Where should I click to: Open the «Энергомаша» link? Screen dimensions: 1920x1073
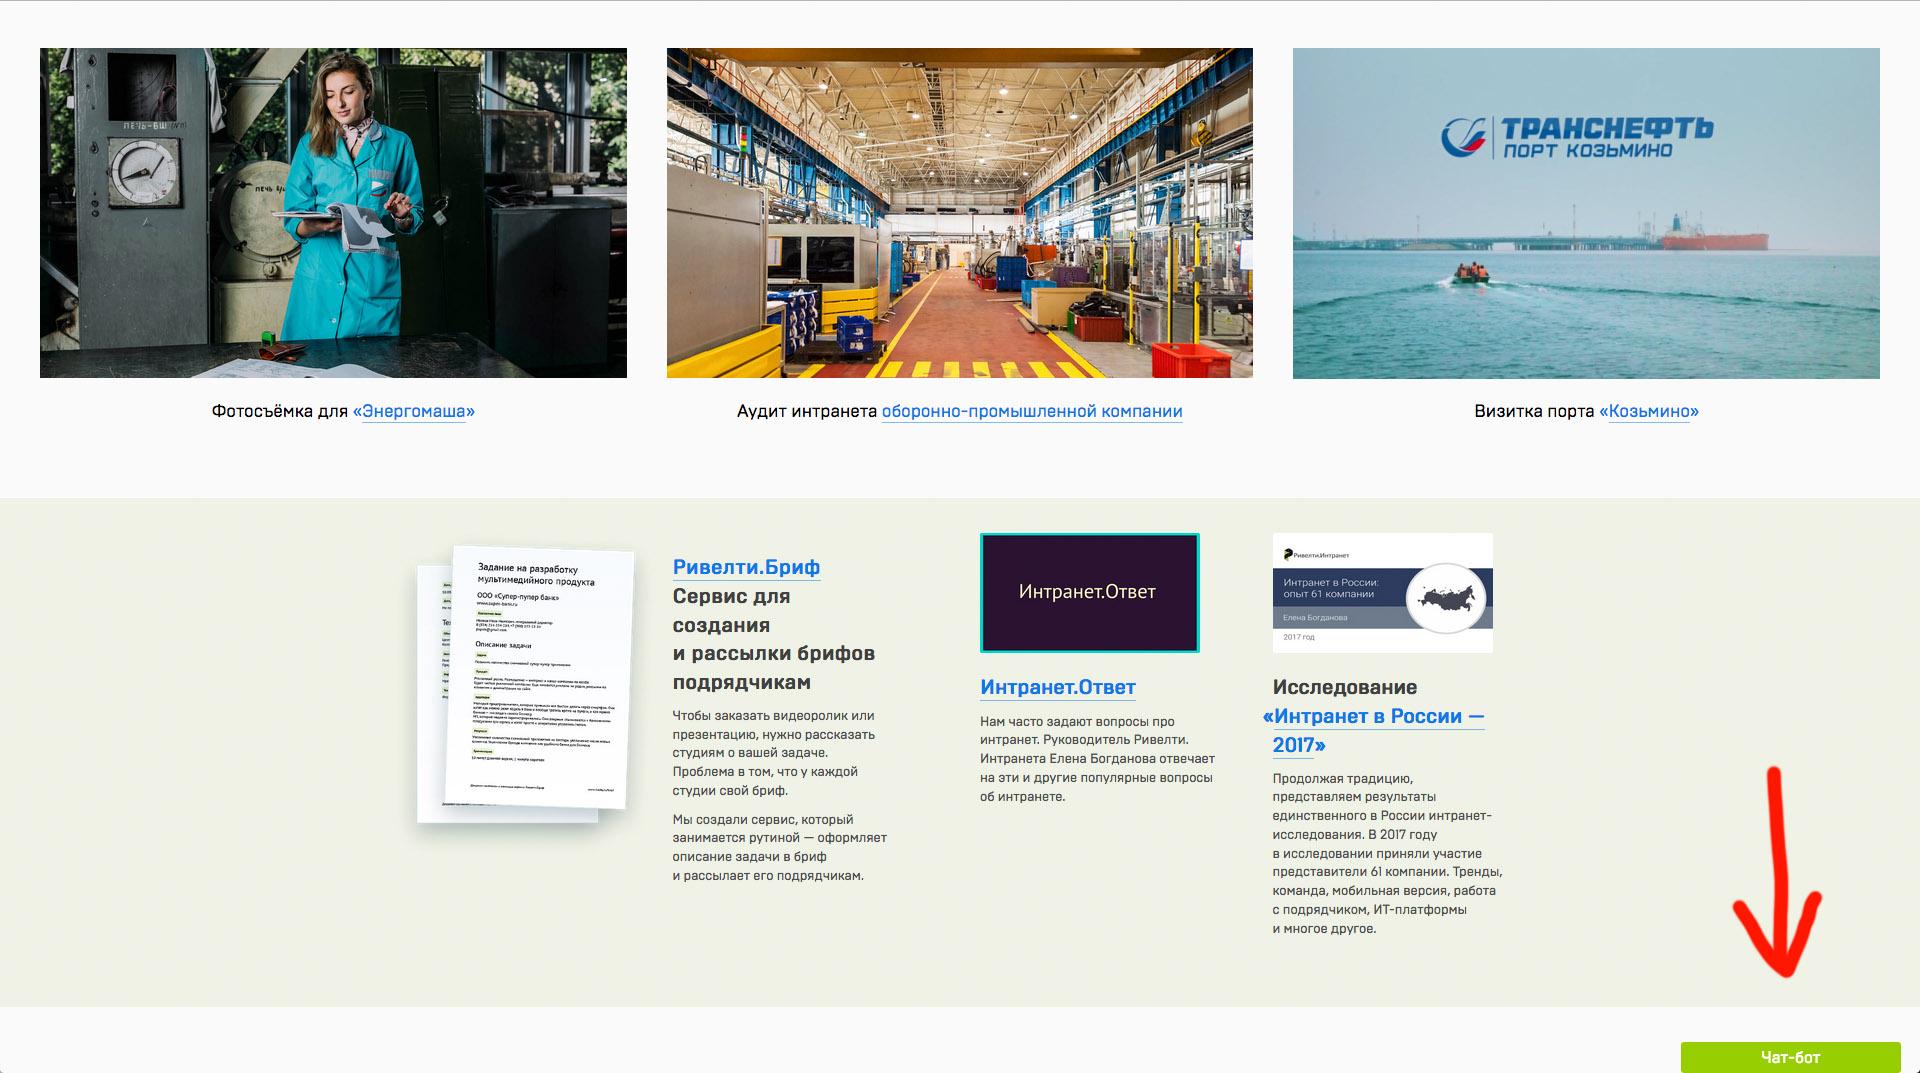click(414, 411)
